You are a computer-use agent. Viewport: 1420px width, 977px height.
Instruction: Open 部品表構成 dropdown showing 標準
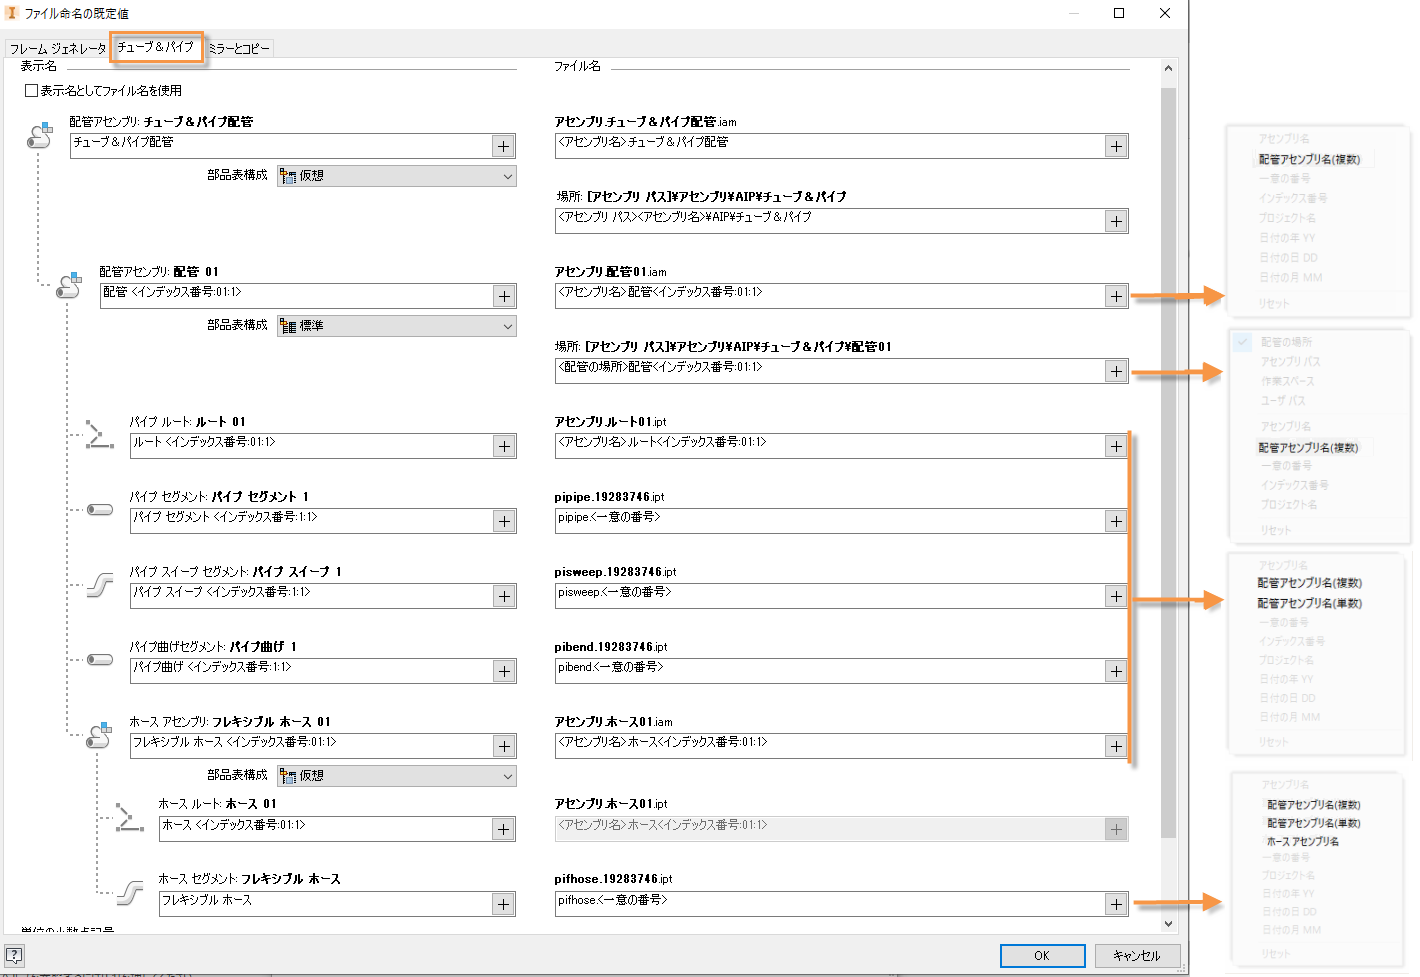point(396,326)
